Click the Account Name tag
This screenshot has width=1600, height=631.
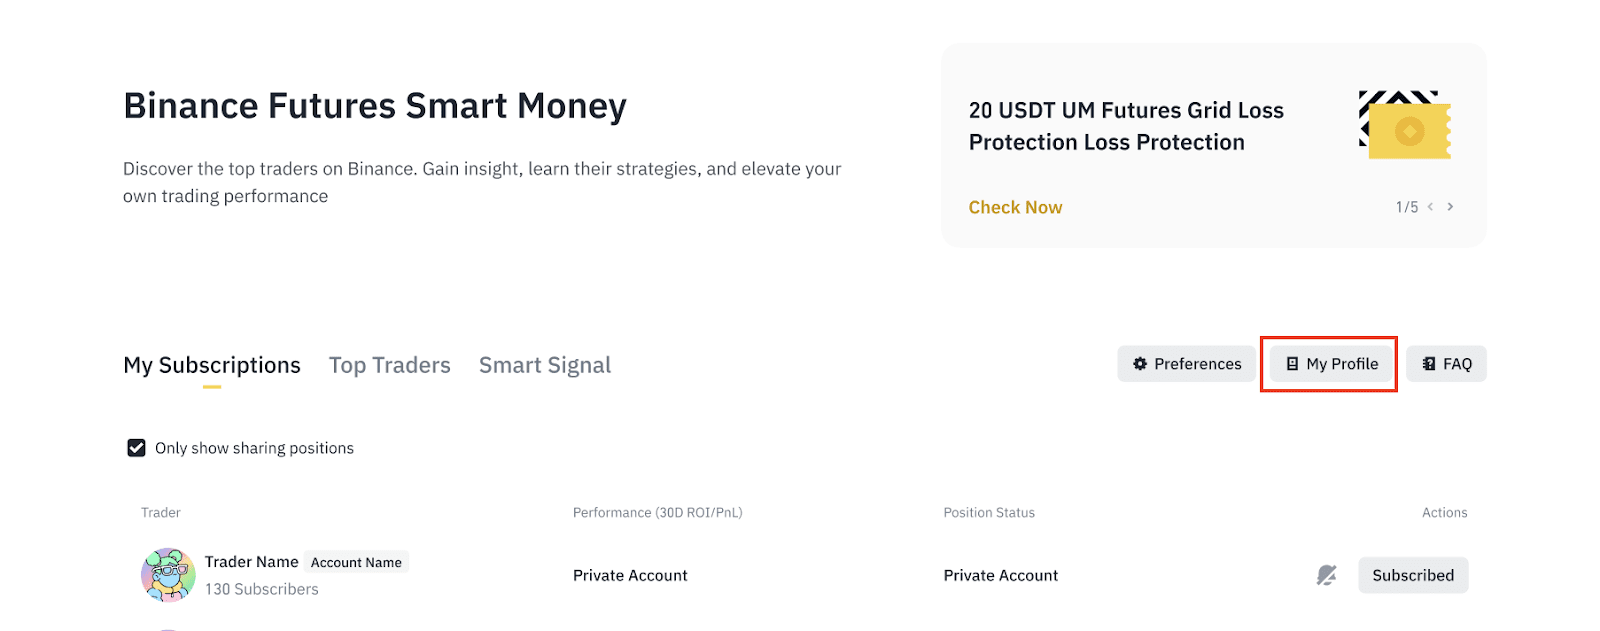point(356,562)
